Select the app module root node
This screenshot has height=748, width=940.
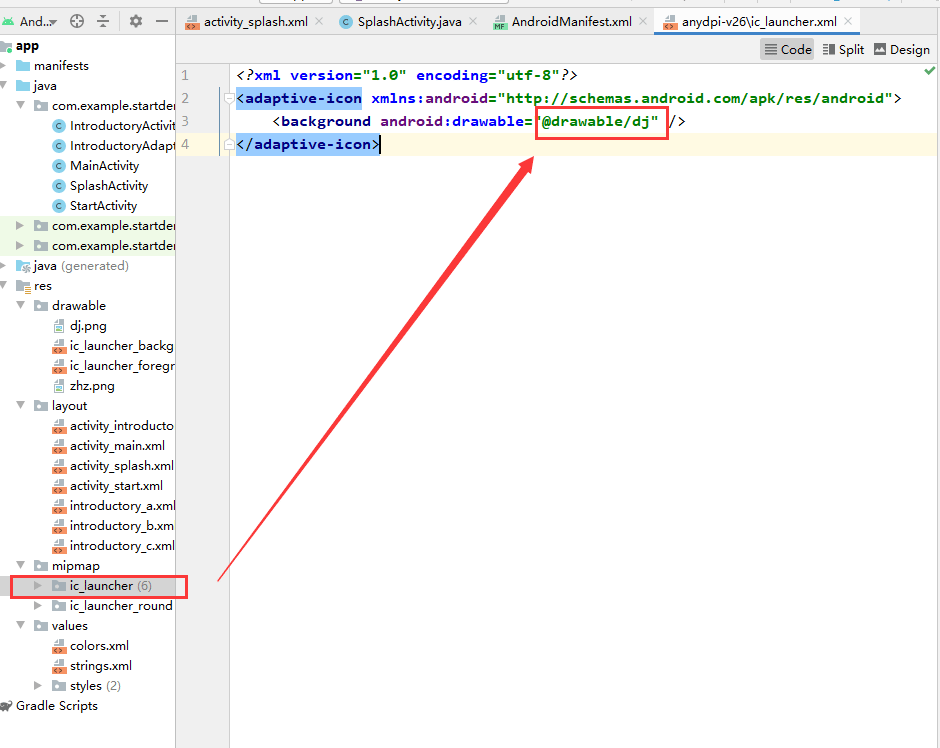tap(27, 46)
